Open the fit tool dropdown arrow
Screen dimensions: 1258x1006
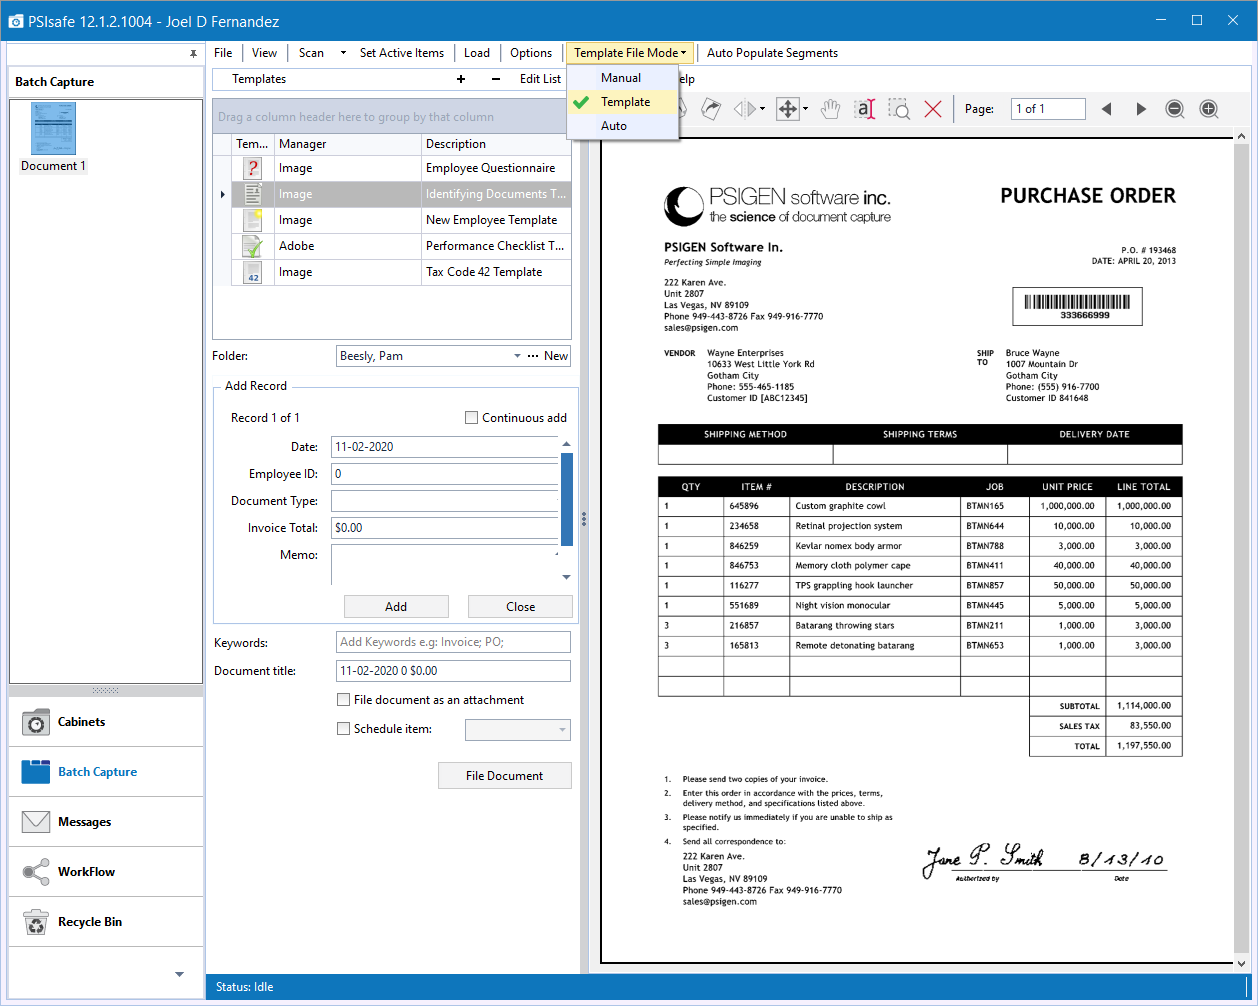click(x=805, y=109)
